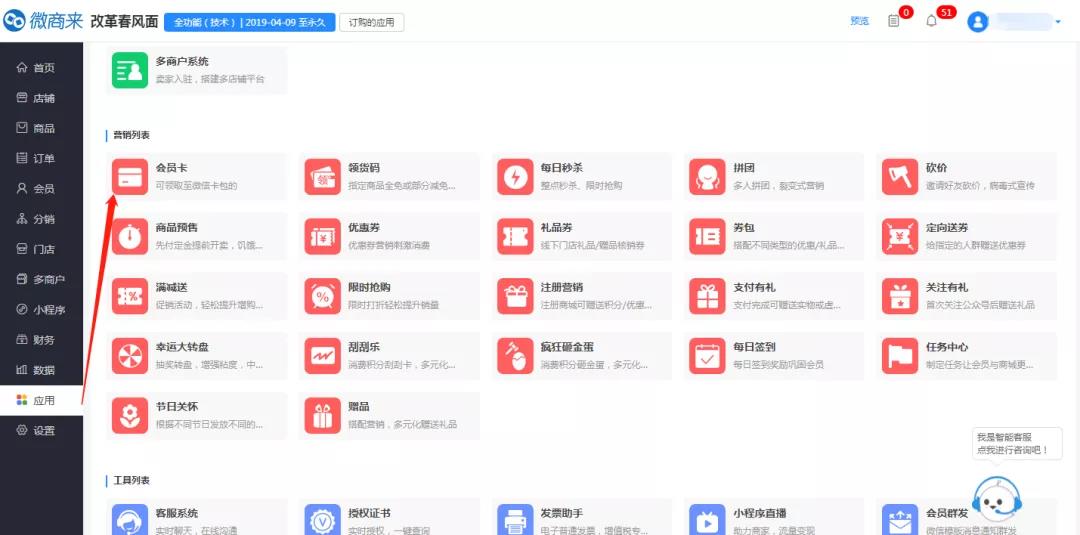Open the 优惠券 coupon app tile
This screenshot has width=1080, height=535.
pyautogui.click(x=390, y=236)
